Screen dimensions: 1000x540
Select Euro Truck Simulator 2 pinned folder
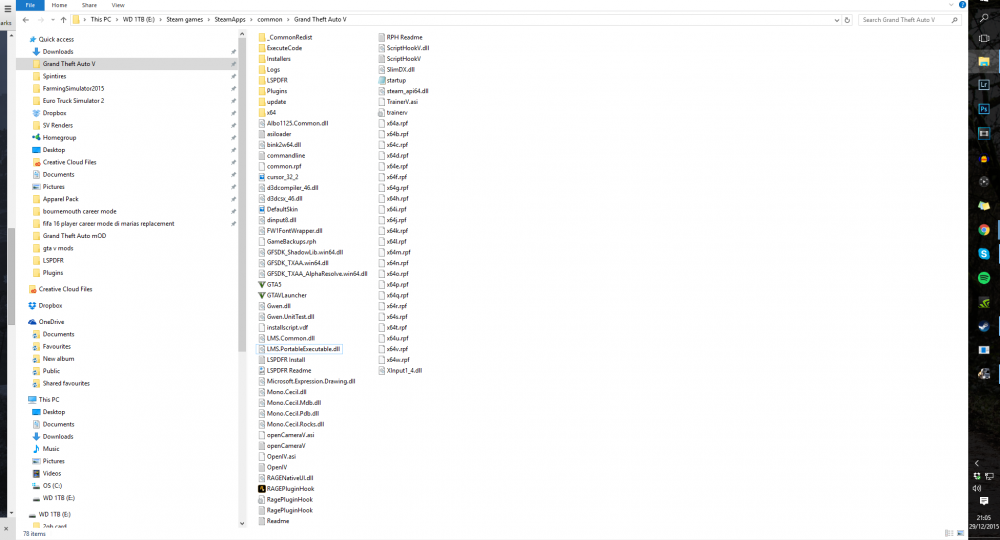[x=73, y=101]
